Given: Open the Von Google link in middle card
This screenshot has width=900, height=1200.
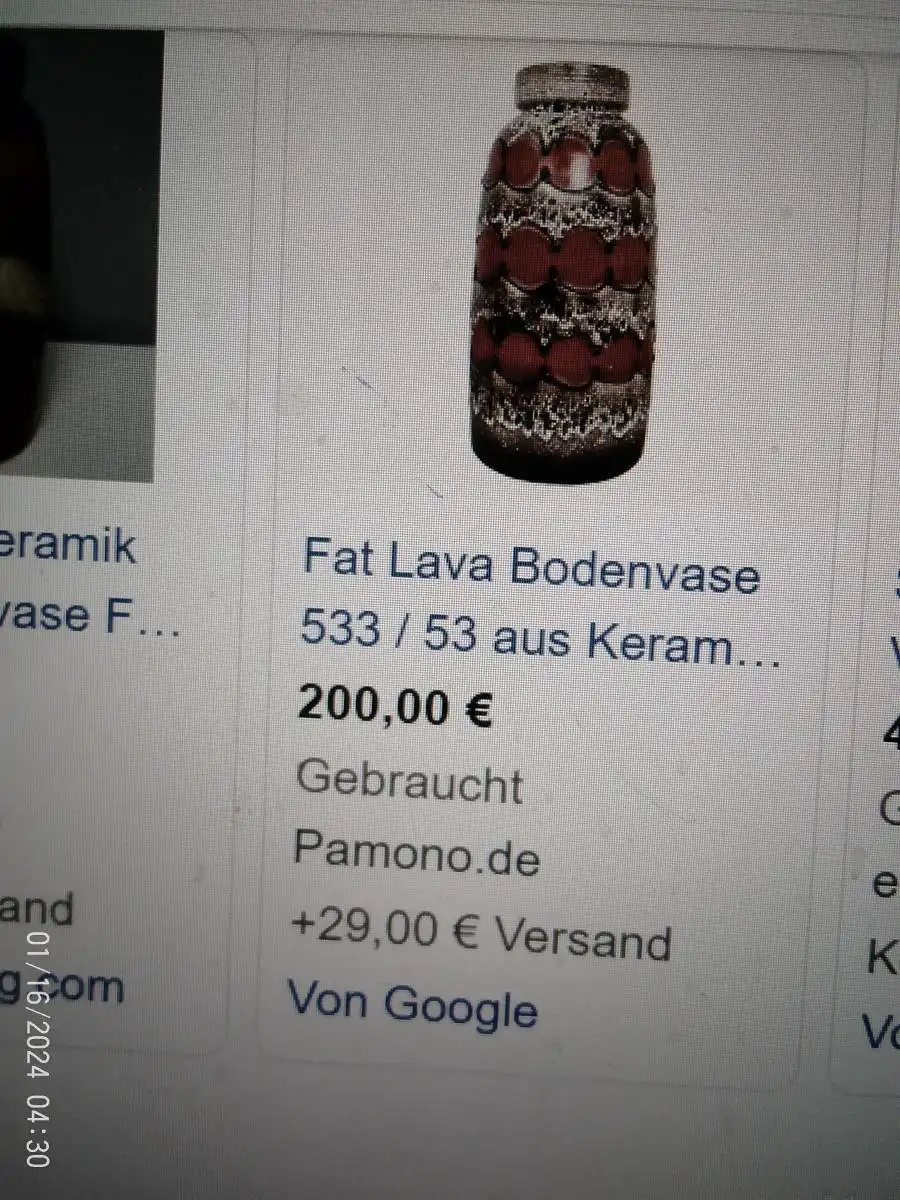Looking at the screenshot, I should click(412, 1003).
